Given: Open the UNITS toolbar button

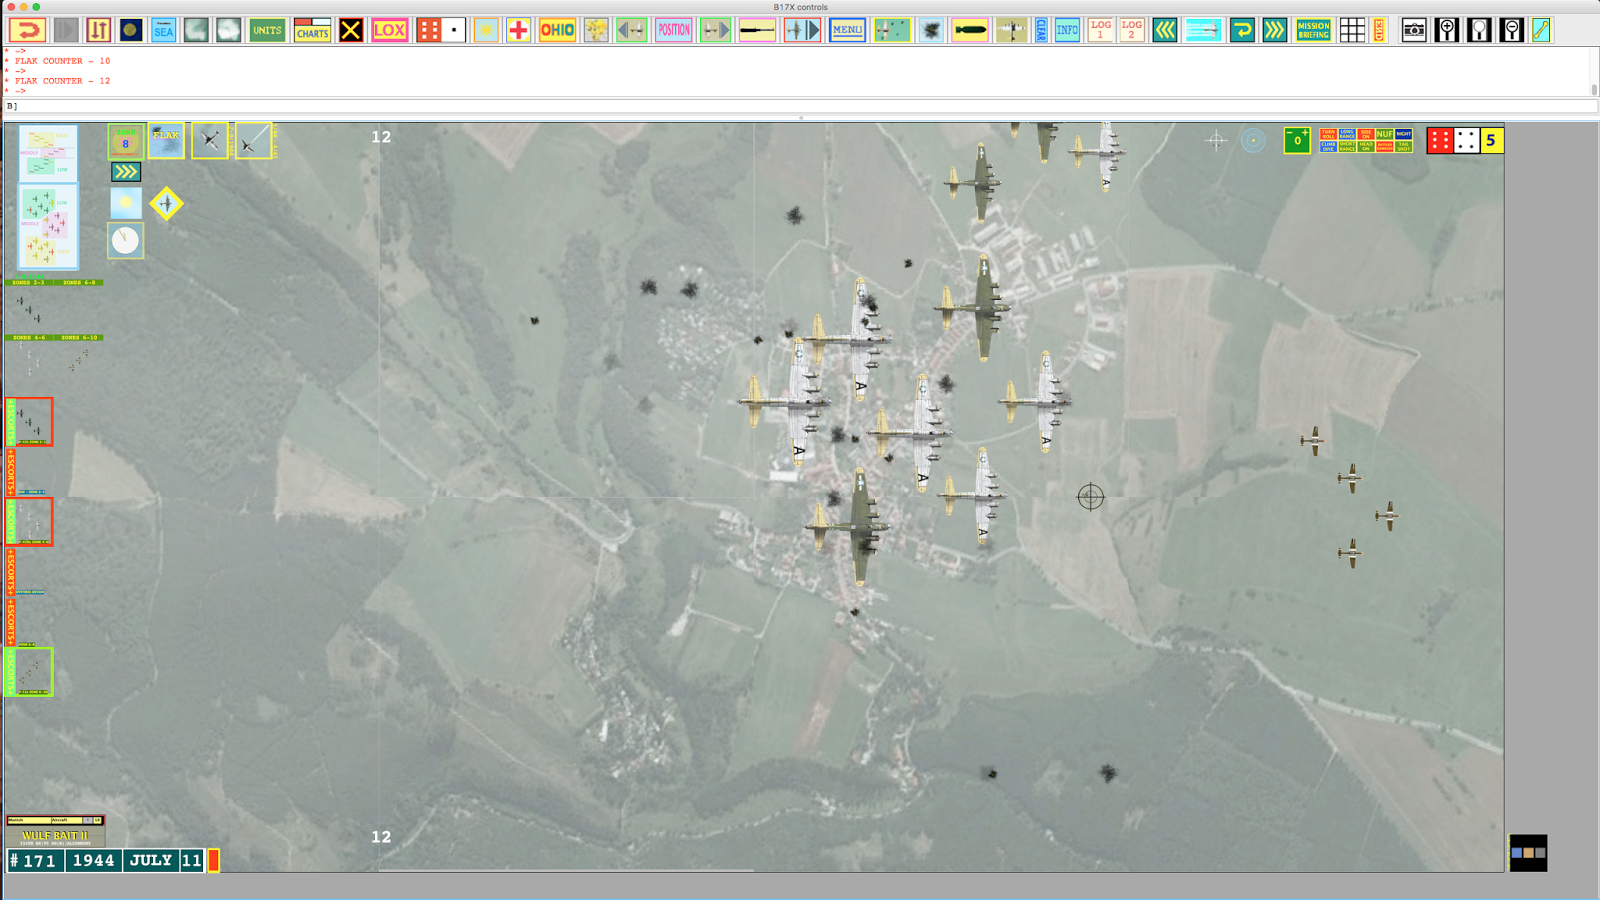Looking at the screenshot, I should [x=267, y=30].
